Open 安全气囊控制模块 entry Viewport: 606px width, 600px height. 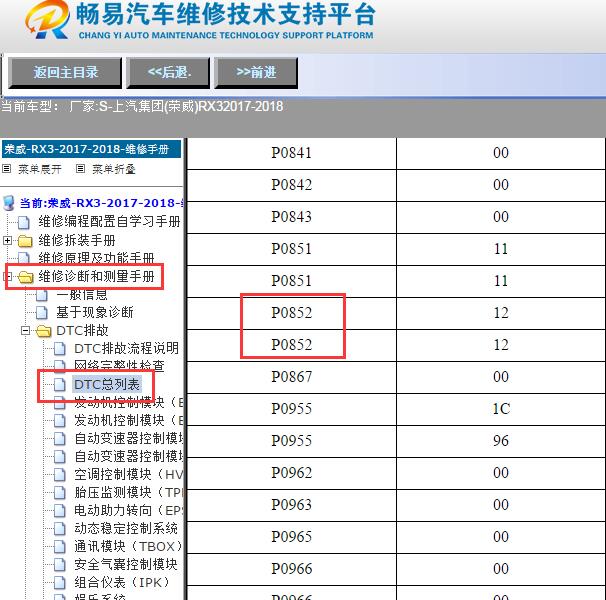(126, 564)
